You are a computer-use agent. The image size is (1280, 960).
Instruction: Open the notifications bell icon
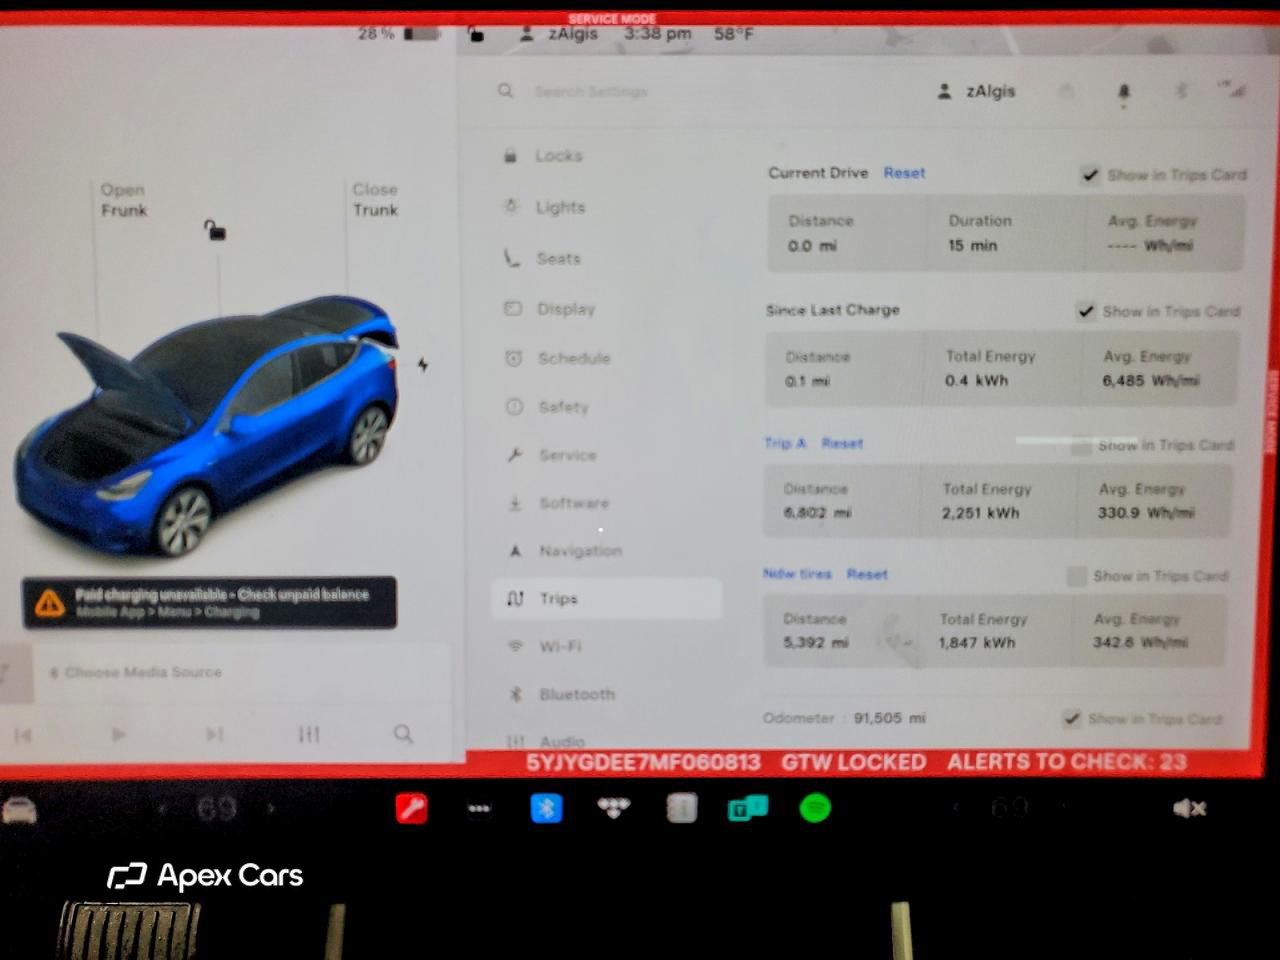[x=1123, y=91]
